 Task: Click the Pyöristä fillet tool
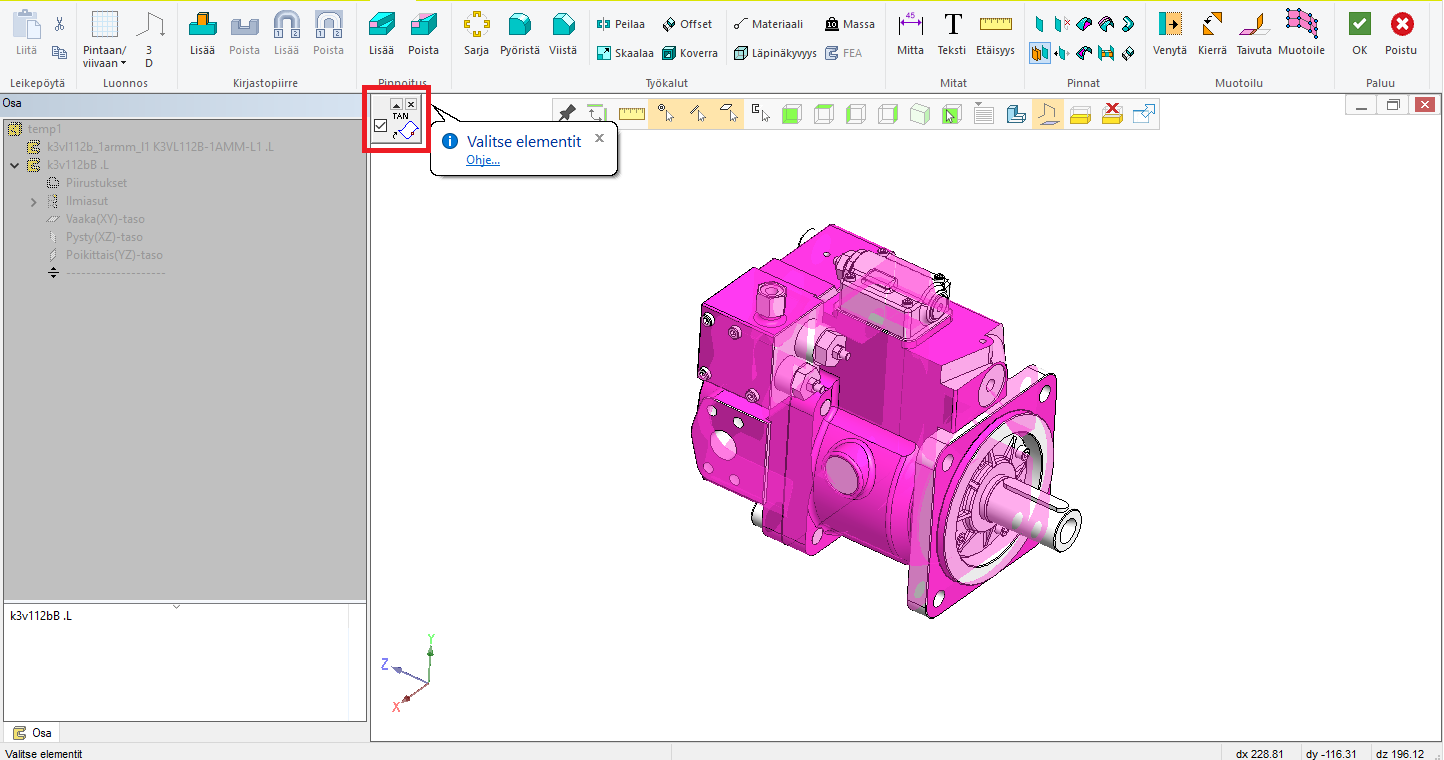click(x=519, y=33)
